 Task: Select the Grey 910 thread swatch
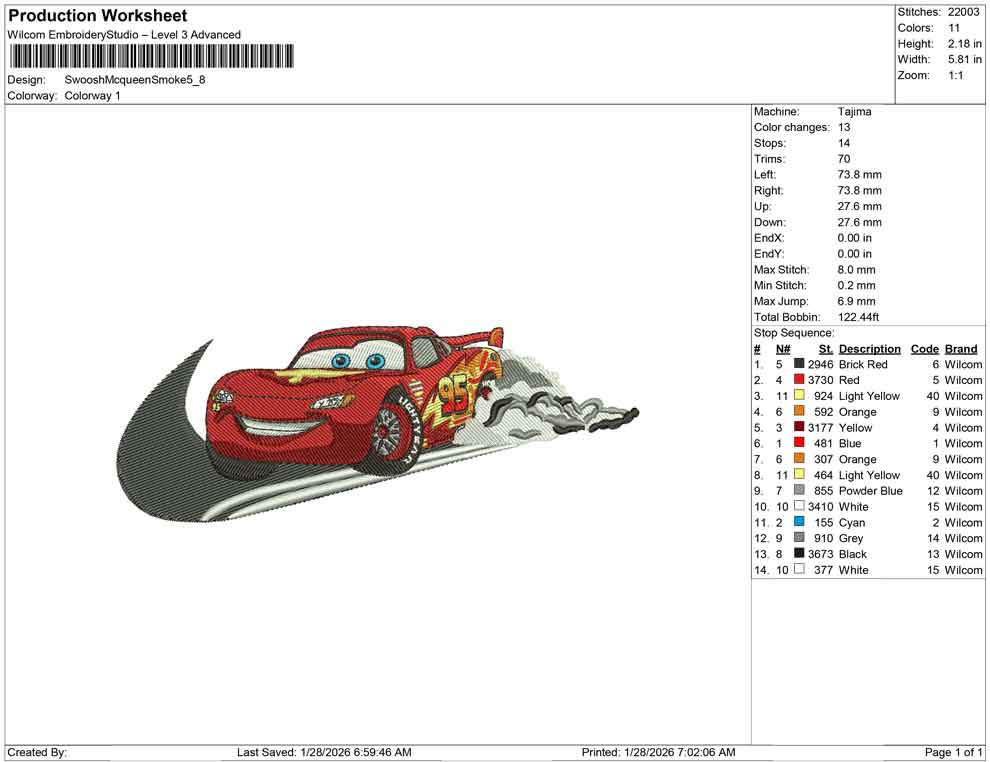click(x=797, y=538)
